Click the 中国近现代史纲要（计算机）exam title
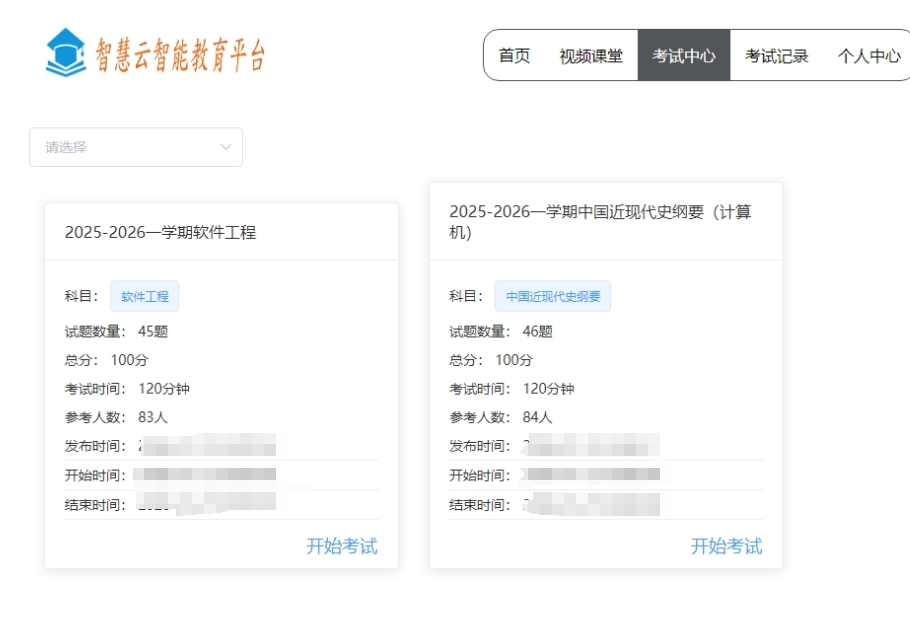910x617 pixels. 600,222
